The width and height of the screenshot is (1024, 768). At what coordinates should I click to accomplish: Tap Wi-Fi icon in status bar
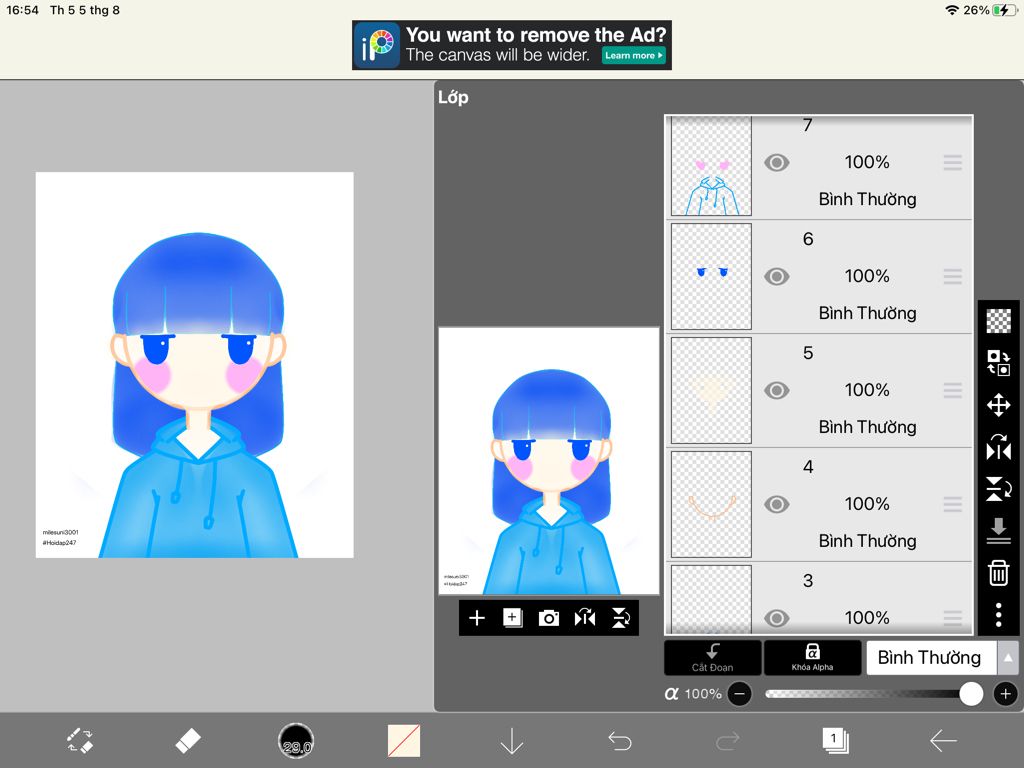952,10
